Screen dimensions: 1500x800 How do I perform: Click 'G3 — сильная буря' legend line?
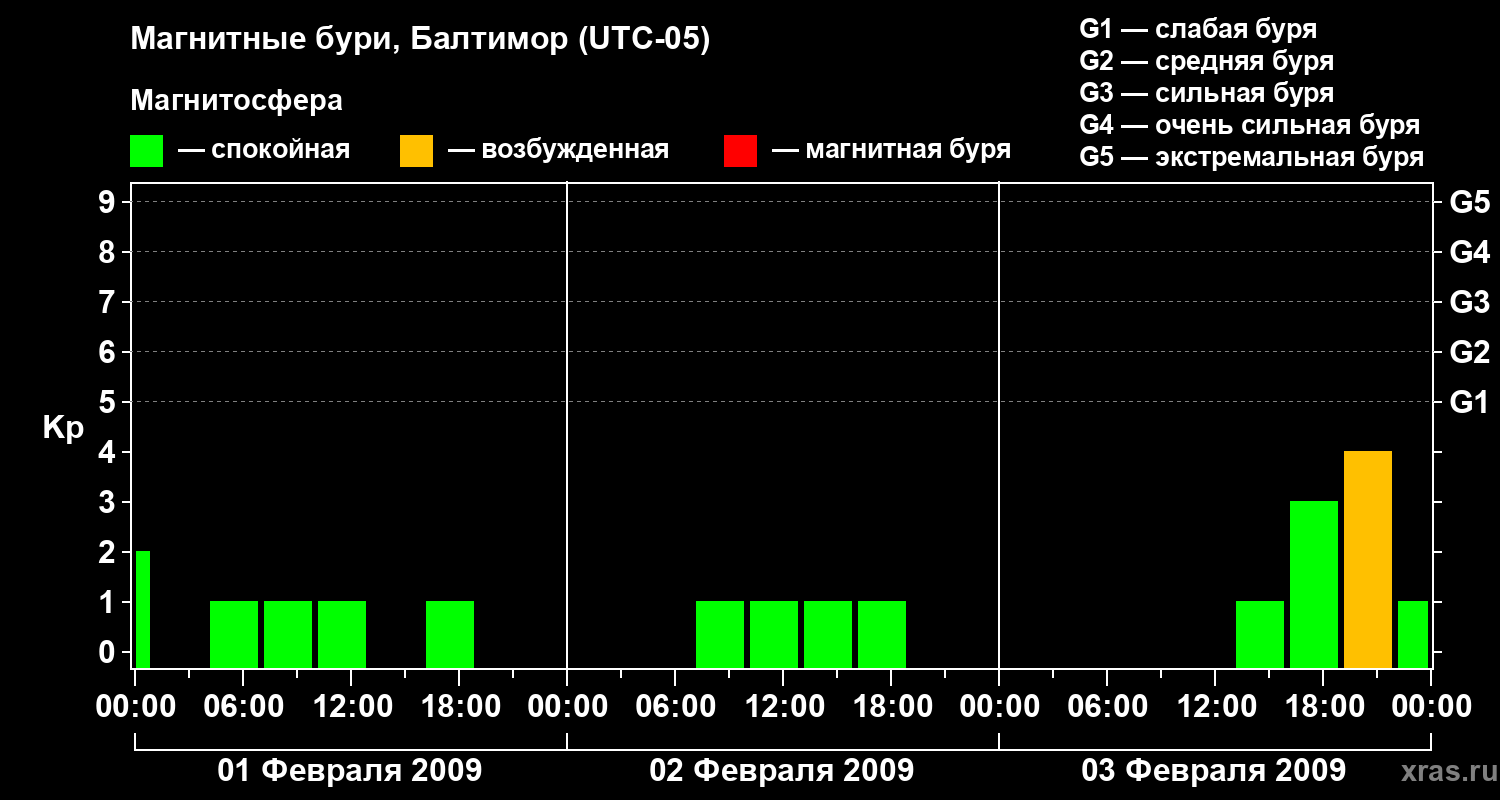(1206, 93)
